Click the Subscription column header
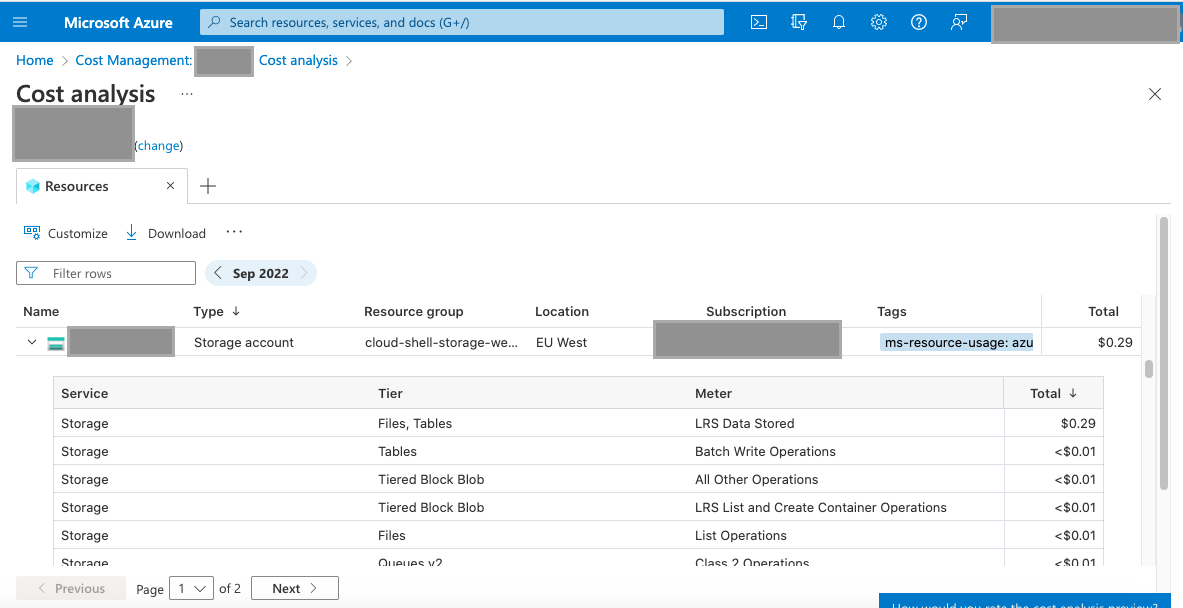1183x608 pixels. [x=746, y=312]
